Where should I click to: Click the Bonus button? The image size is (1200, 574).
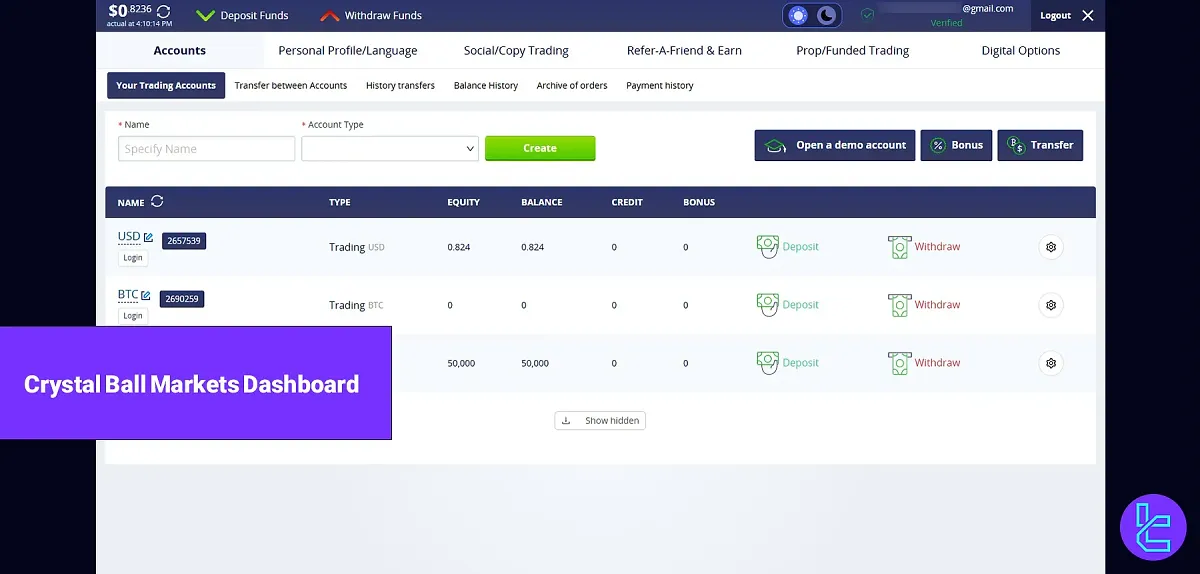(x=956, y=145)
